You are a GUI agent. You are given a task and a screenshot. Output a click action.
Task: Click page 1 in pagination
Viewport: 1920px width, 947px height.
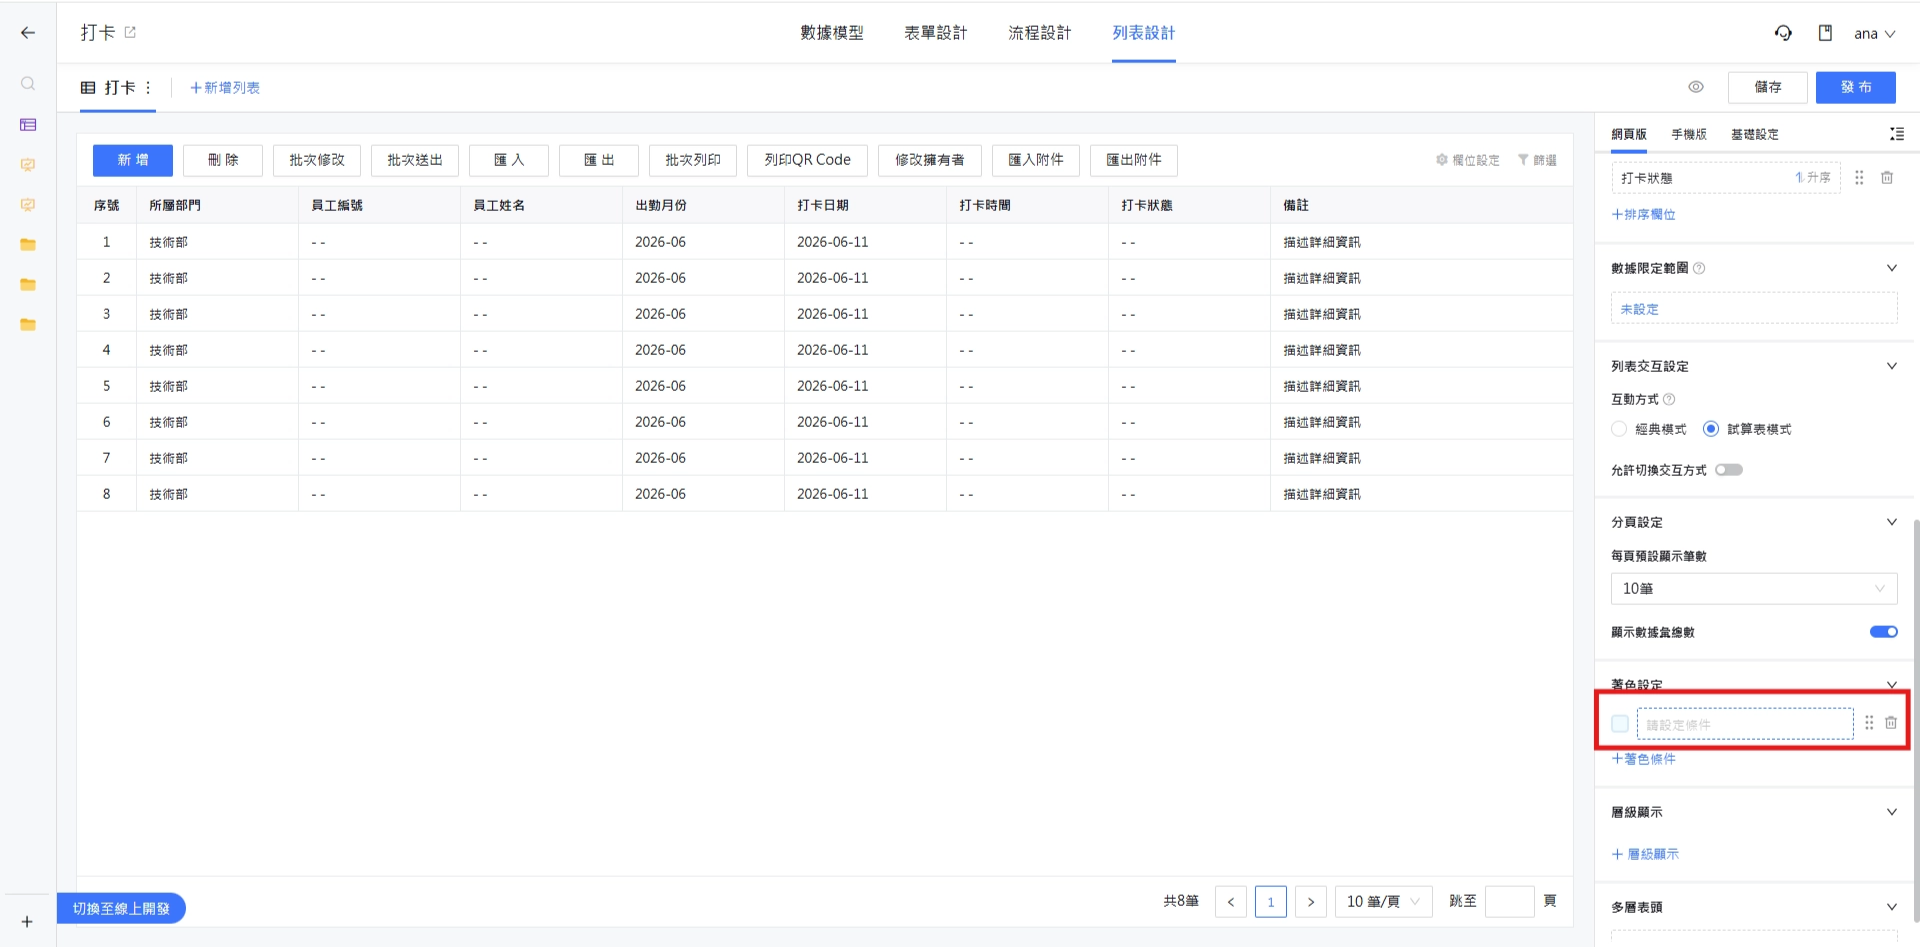click(1271, 902)
